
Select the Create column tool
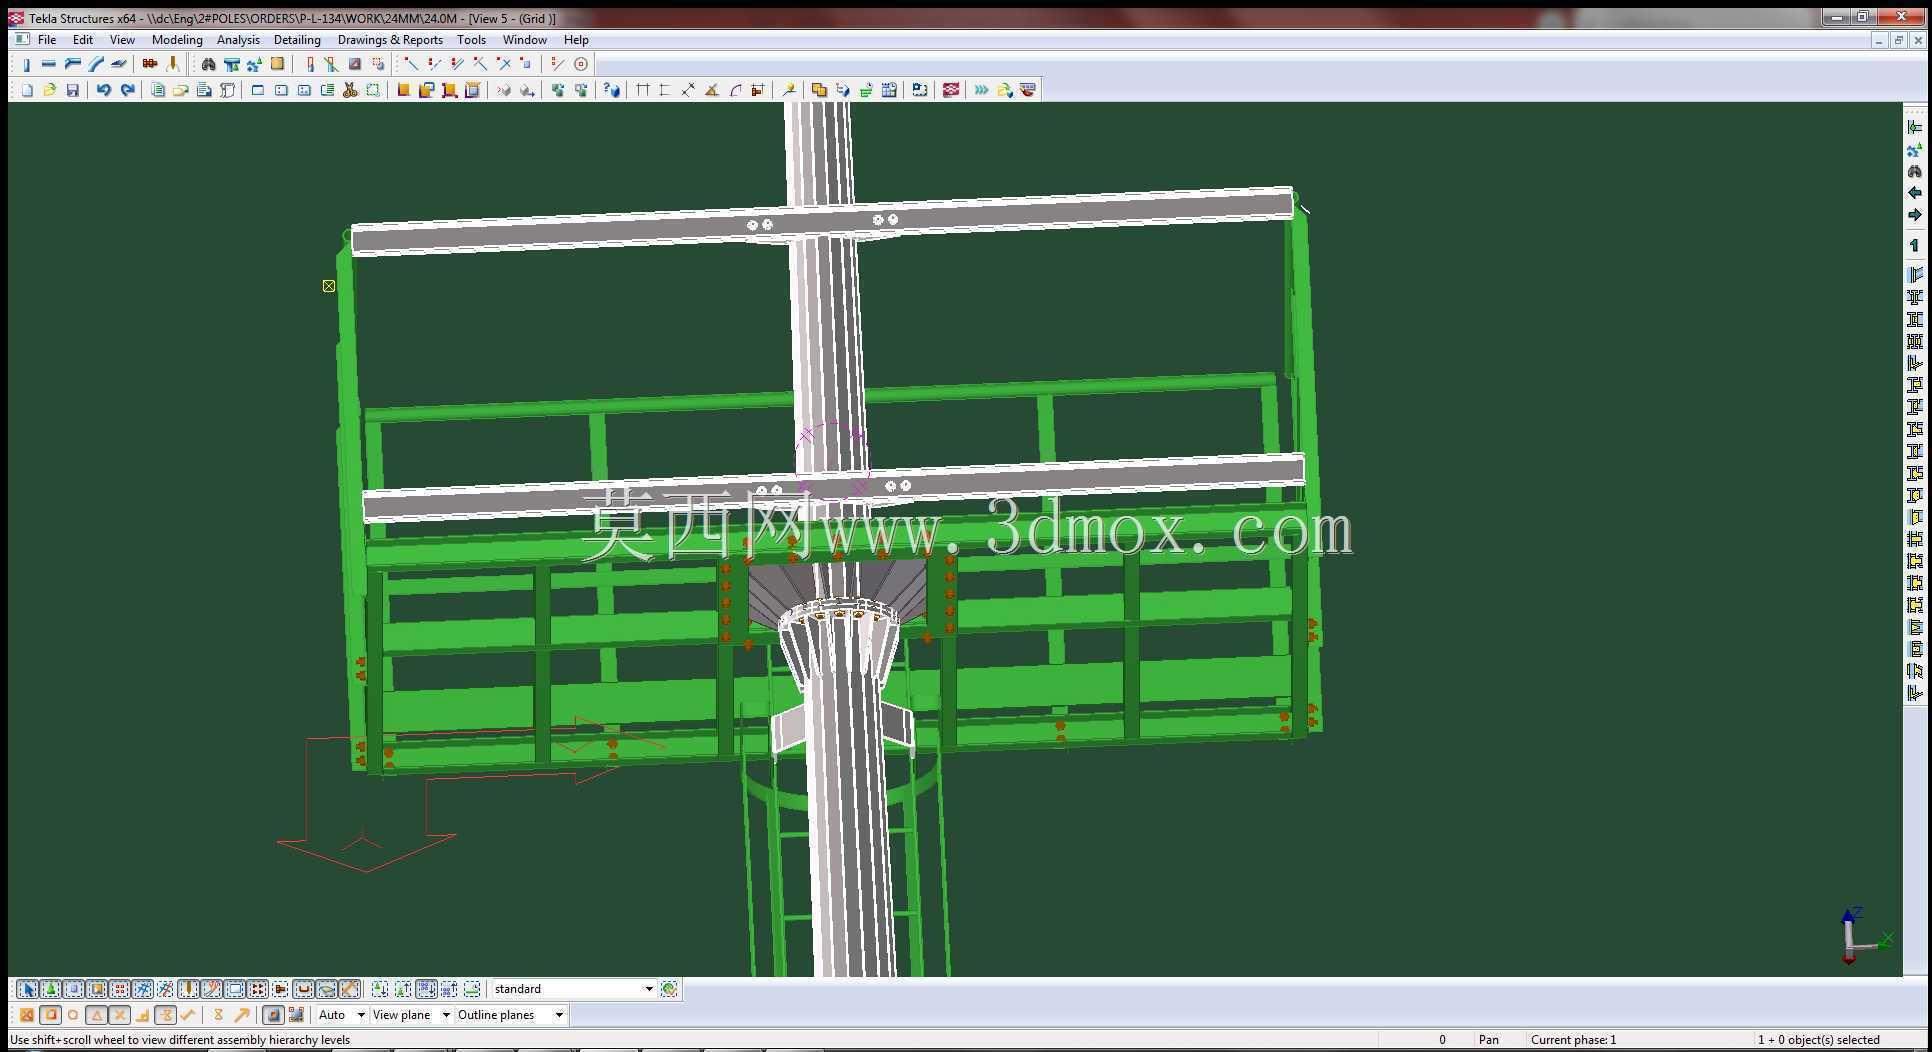point(27,64)
